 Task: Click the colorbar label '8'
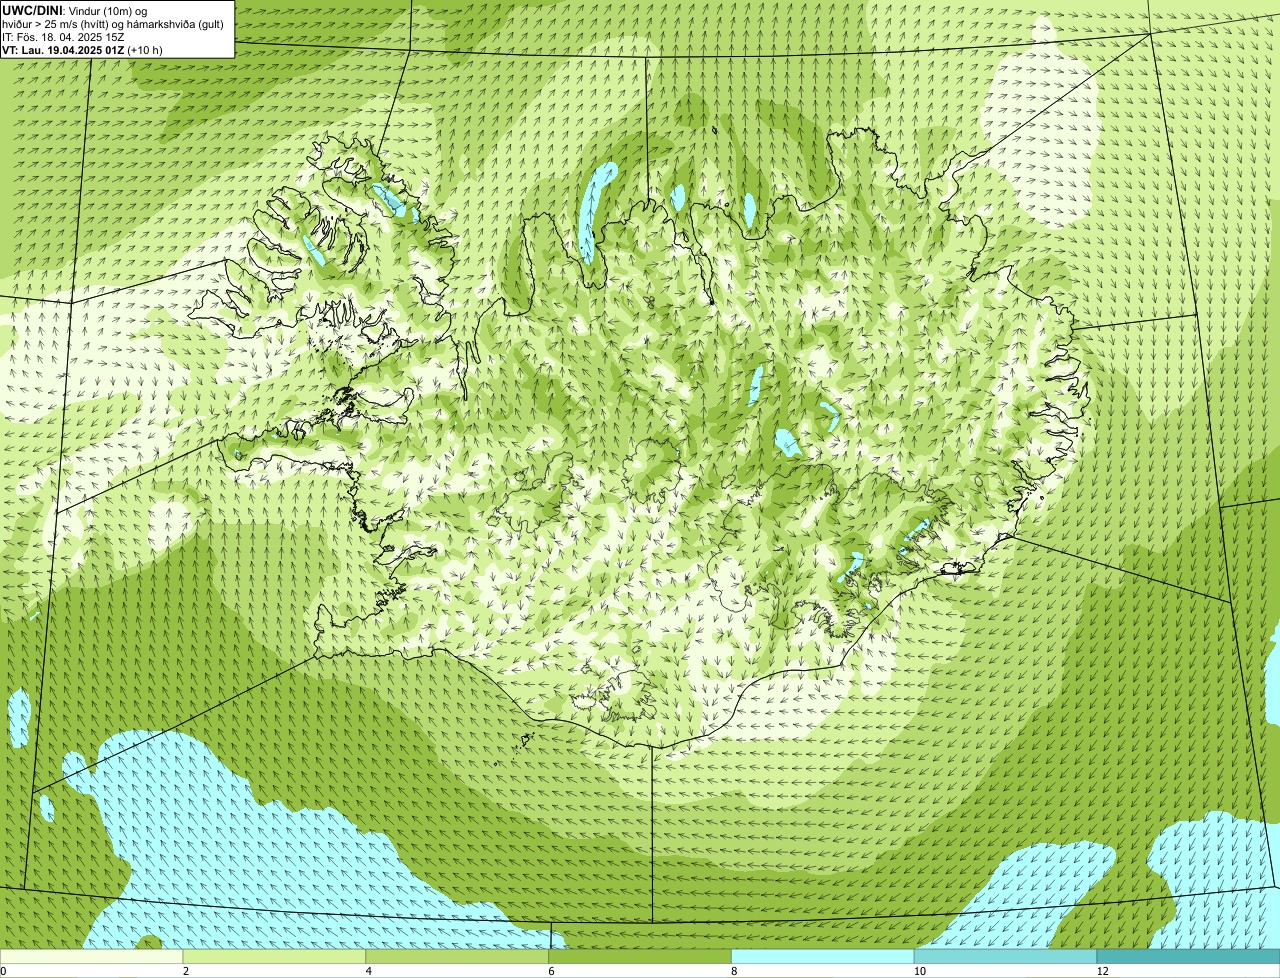[733, 971]
